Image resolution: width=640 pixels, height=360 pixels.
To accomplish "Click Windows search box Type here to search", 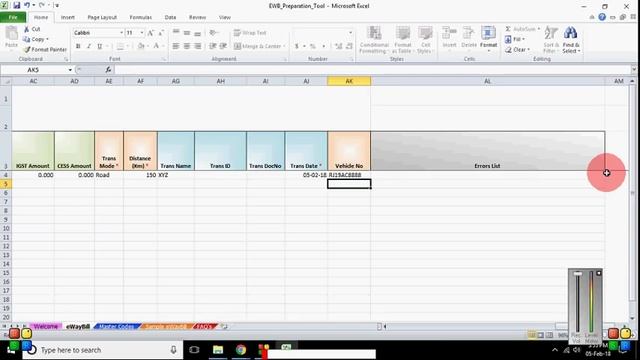I will [x=102, y=350].
